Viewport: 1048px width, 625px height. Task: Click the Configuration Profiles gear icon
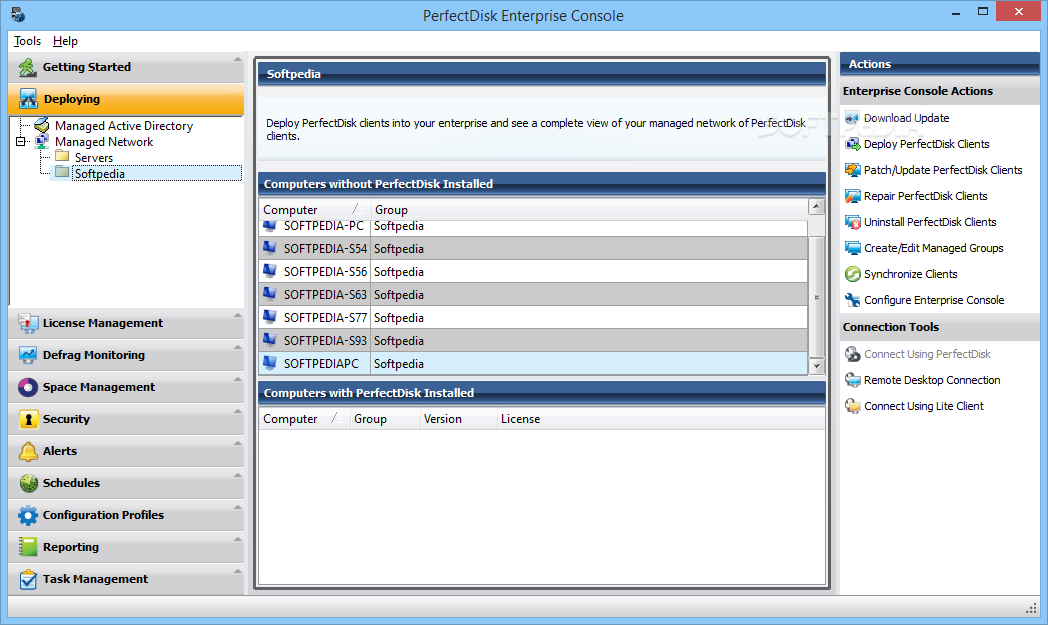(28, 515)
